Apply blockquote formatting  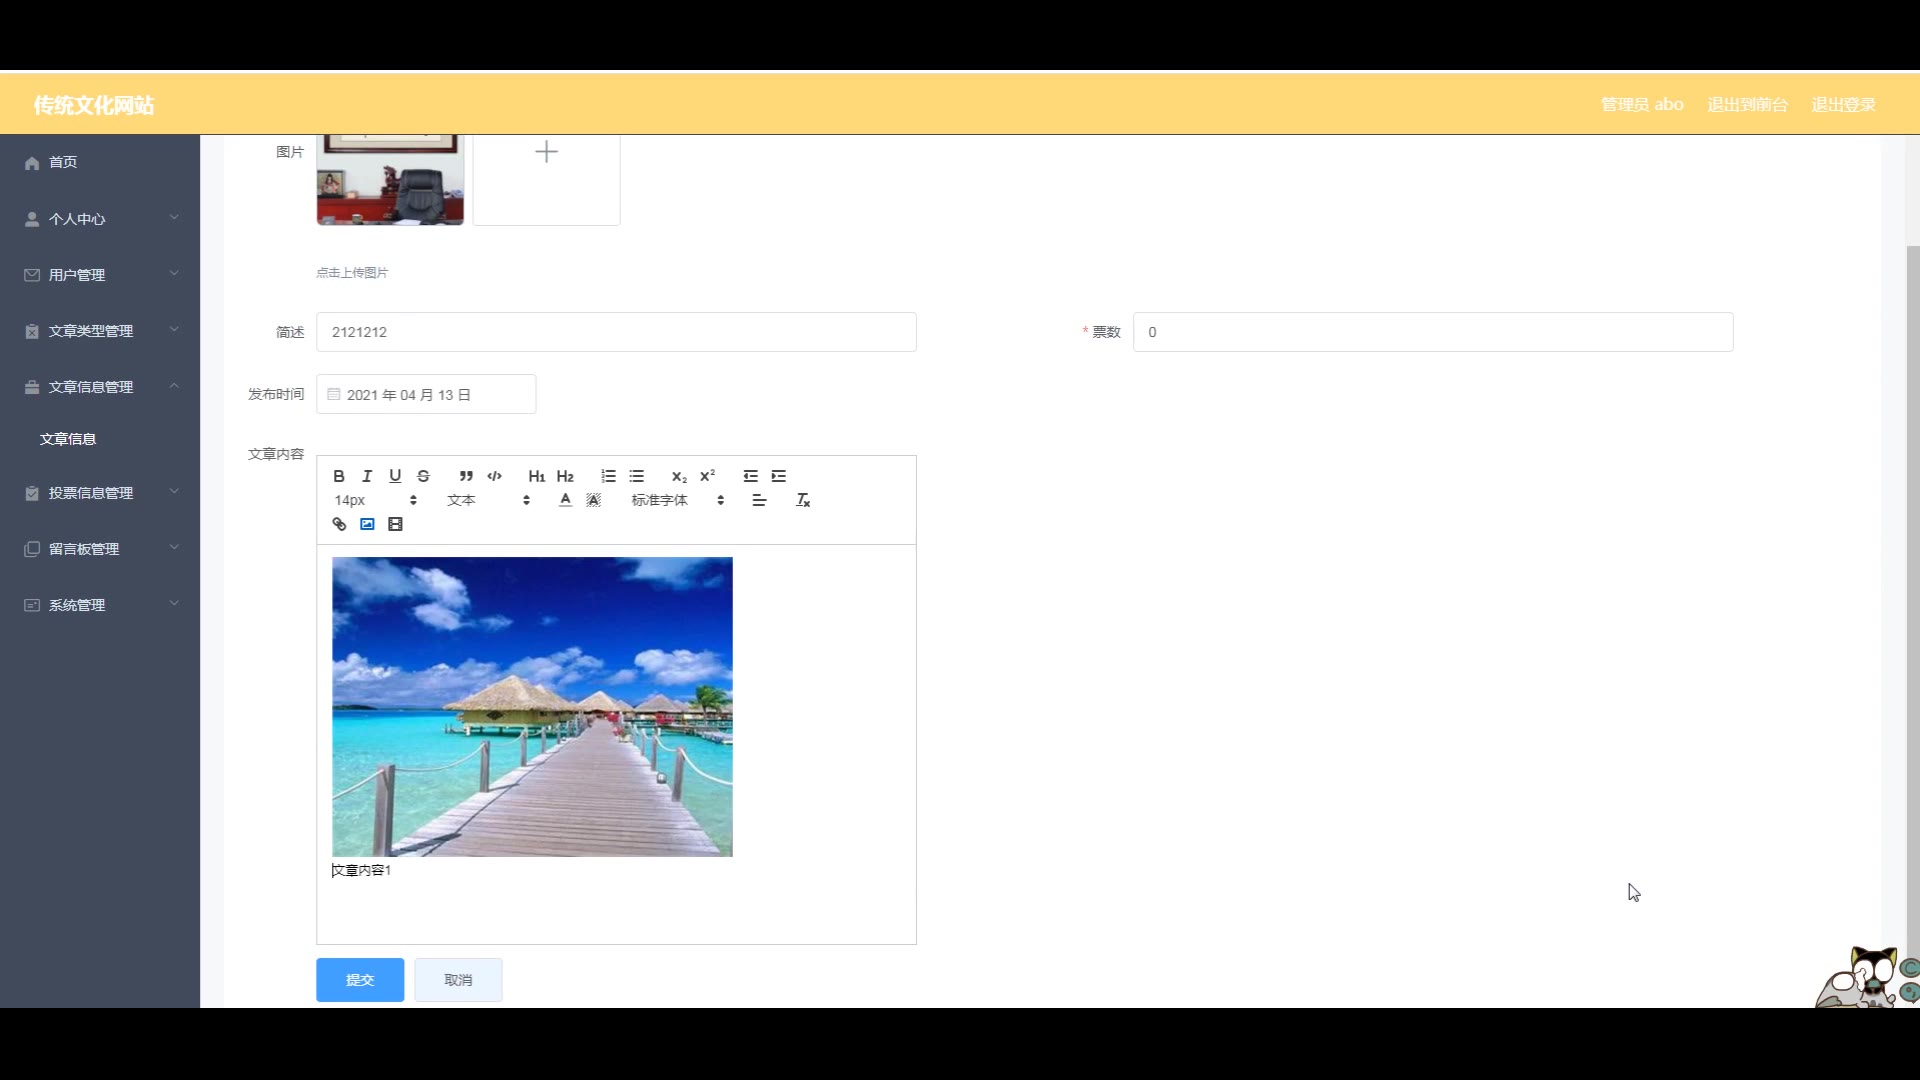466,476
